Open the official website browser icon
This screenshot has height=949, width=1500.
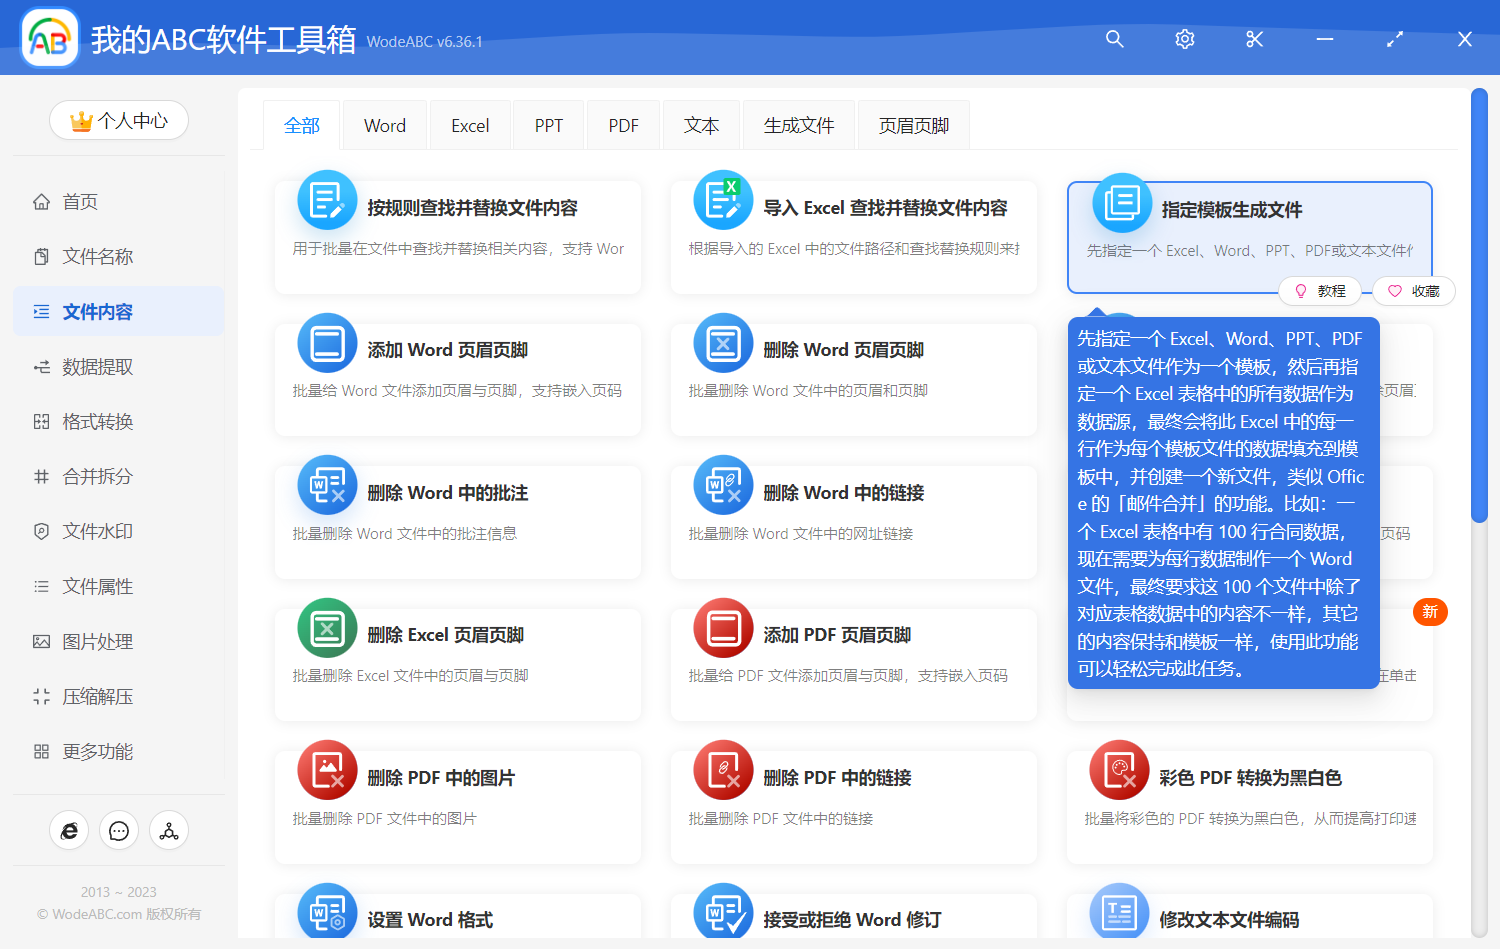(x=69, y=830)
